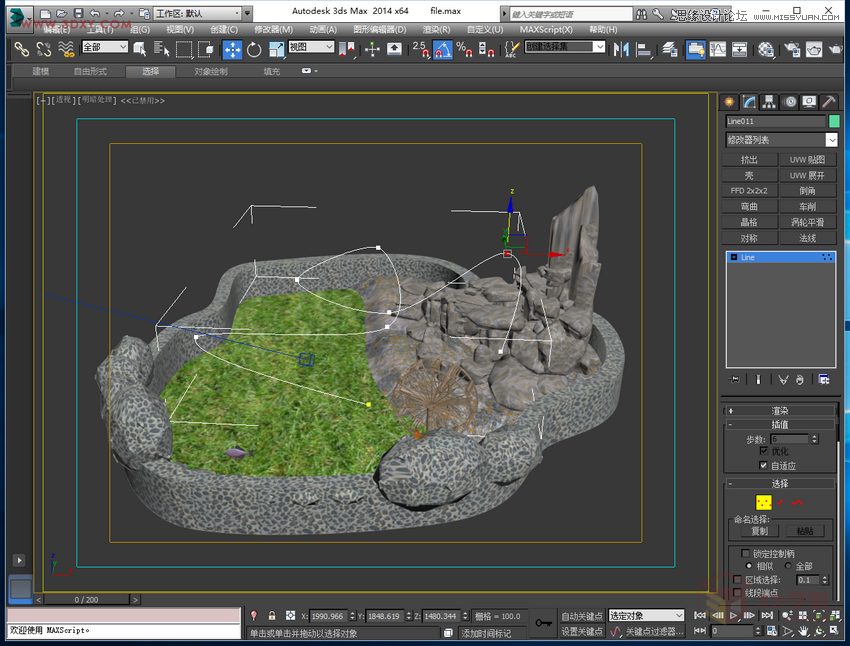Open the 修改器列表 dropdown

(782, 140)
